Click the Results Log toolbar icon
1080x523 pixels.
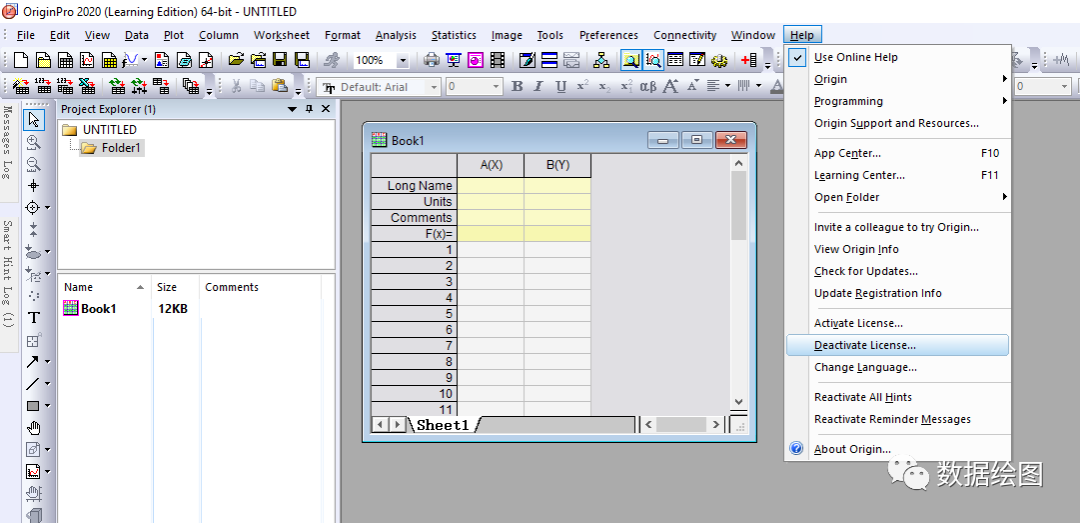pyautogui.click(x=675, y=61)
